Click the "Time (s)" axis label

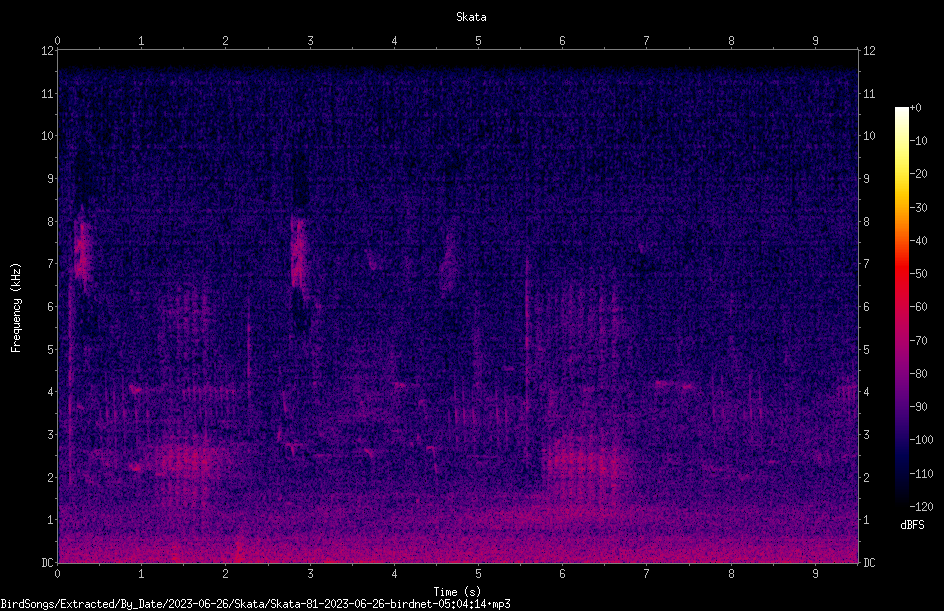click(457, 592)
